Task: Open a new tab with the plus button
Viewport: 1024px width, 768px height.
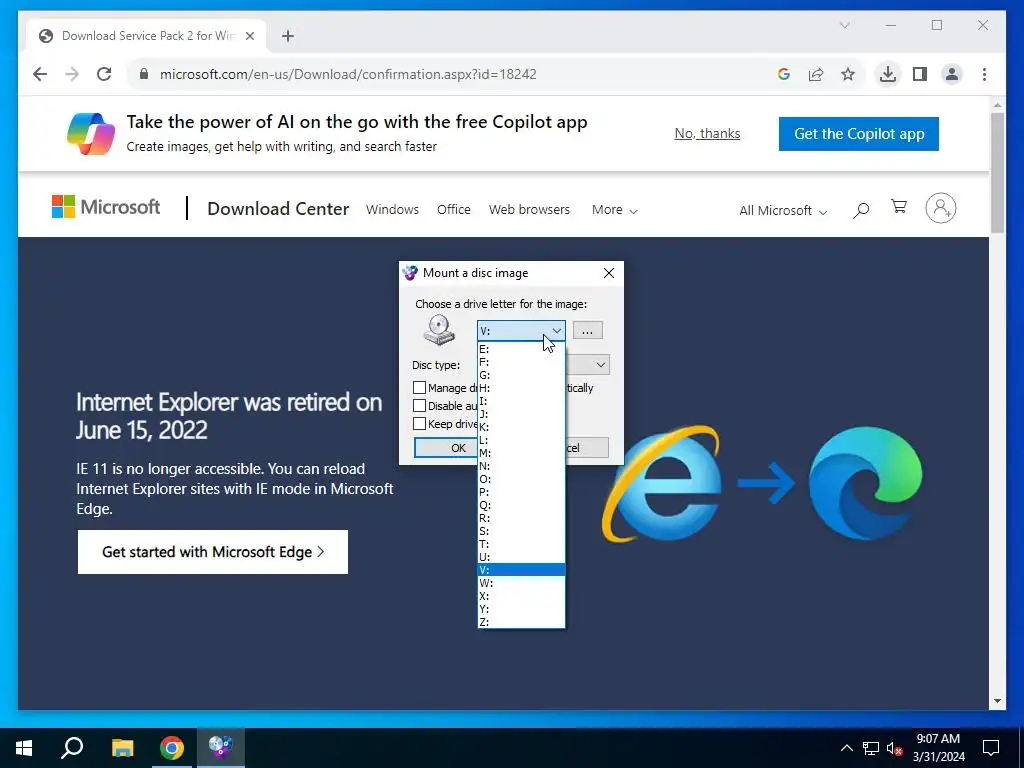Action: coord(288,36)
